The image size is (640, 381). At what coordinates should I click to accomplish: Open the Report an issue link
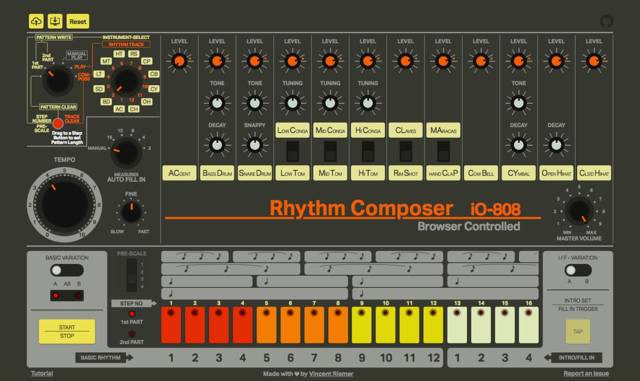click(586, 373)
